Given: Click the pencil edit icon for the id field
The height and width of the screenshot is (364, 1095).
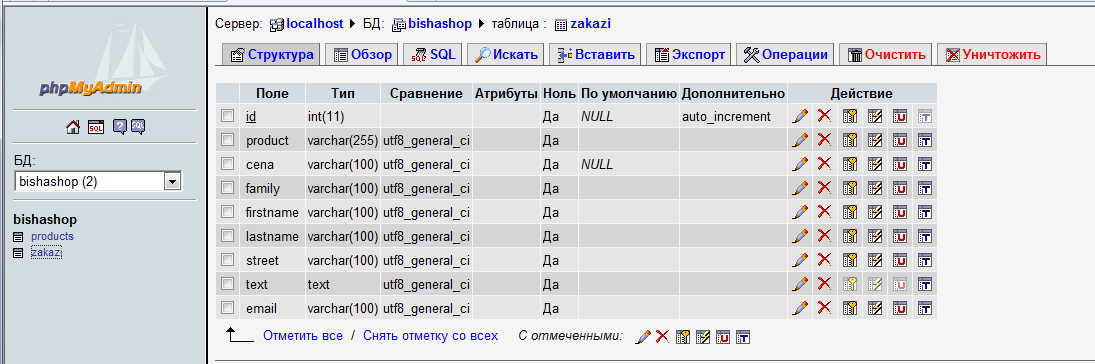Looking at the screenshot, I should (x=800, y=116).
